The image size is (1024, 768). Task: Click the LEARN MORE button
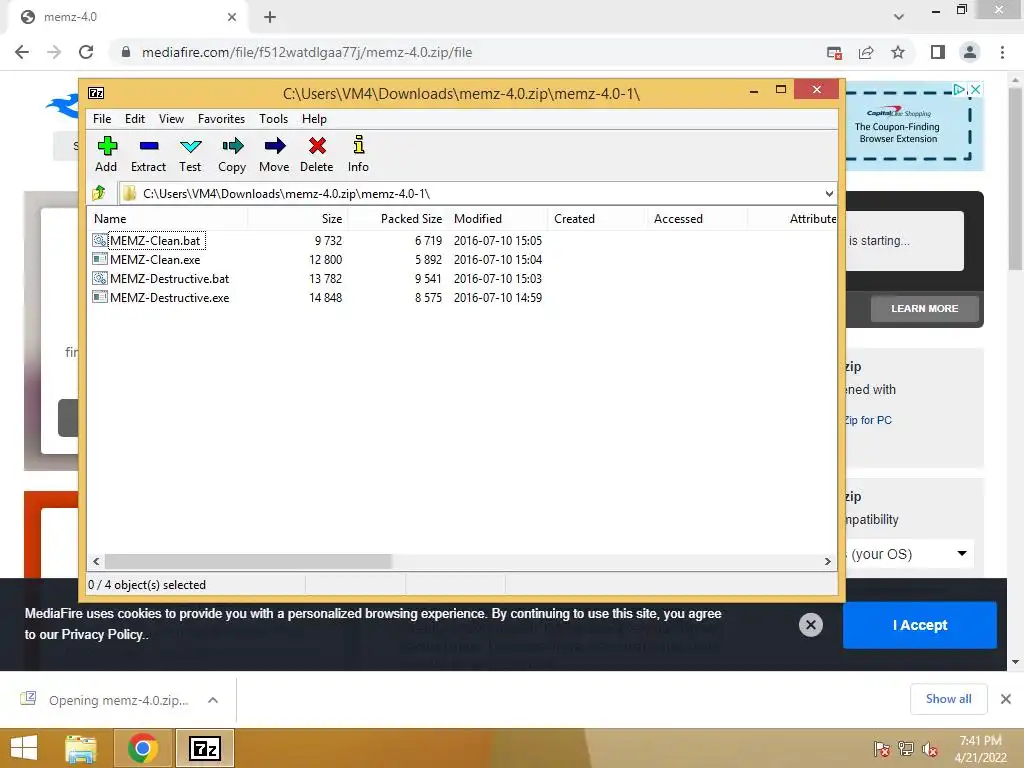click(x=924, y=308)
